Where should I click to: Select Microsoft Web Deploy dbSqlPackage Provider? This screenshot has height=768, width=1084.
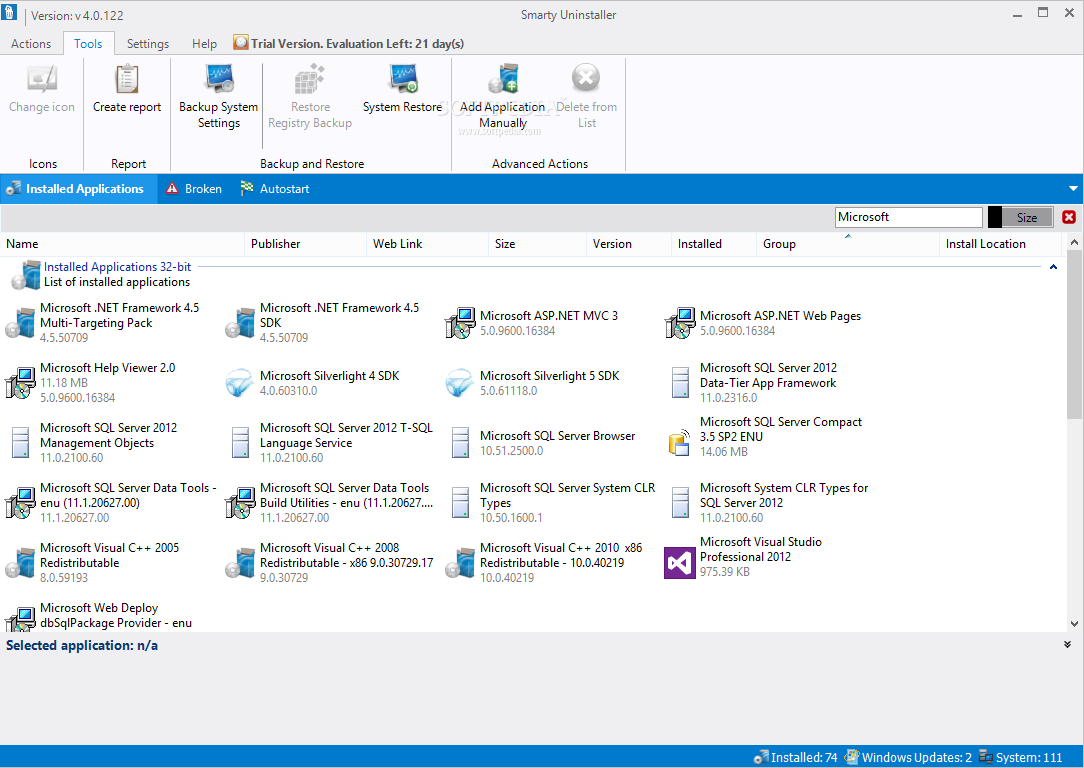point(100,615)
